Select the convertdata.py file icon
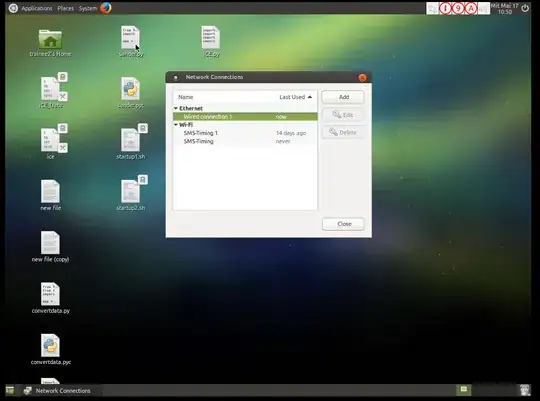This screenshot has width=540, height=401. (51, 298)
